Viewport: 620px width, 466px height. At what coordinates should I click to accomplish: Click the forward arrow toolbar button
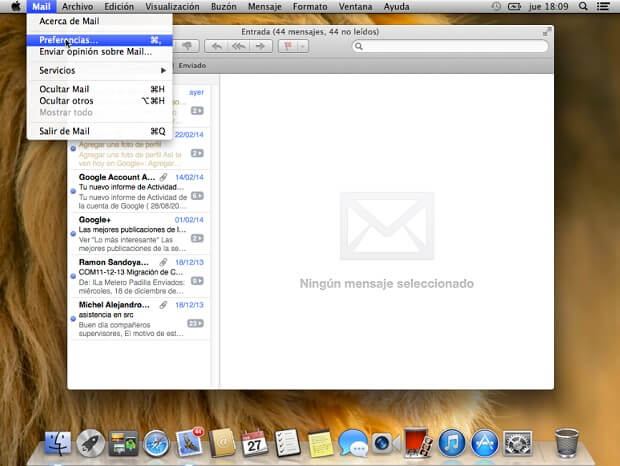pyautogui.click(x=261, y=46)
